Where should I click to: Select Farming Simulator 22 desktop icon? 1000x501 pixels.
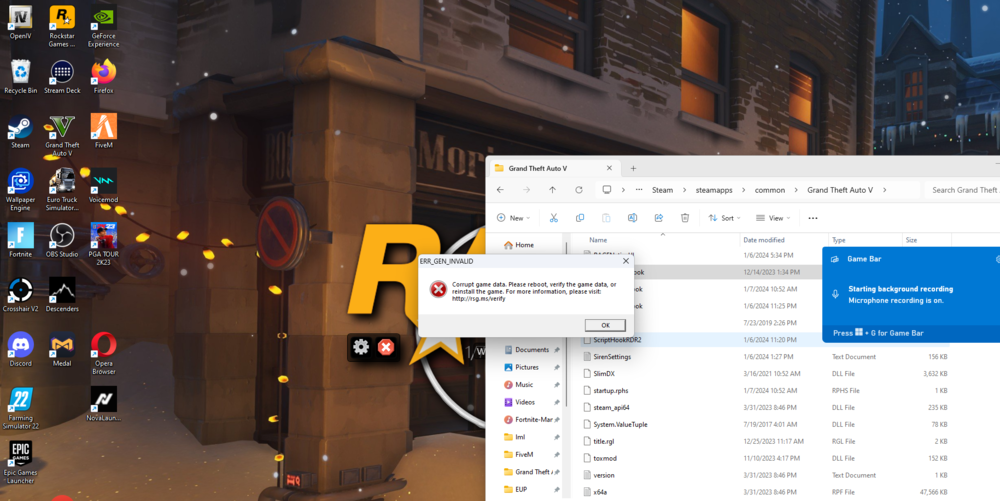point(20,409)
